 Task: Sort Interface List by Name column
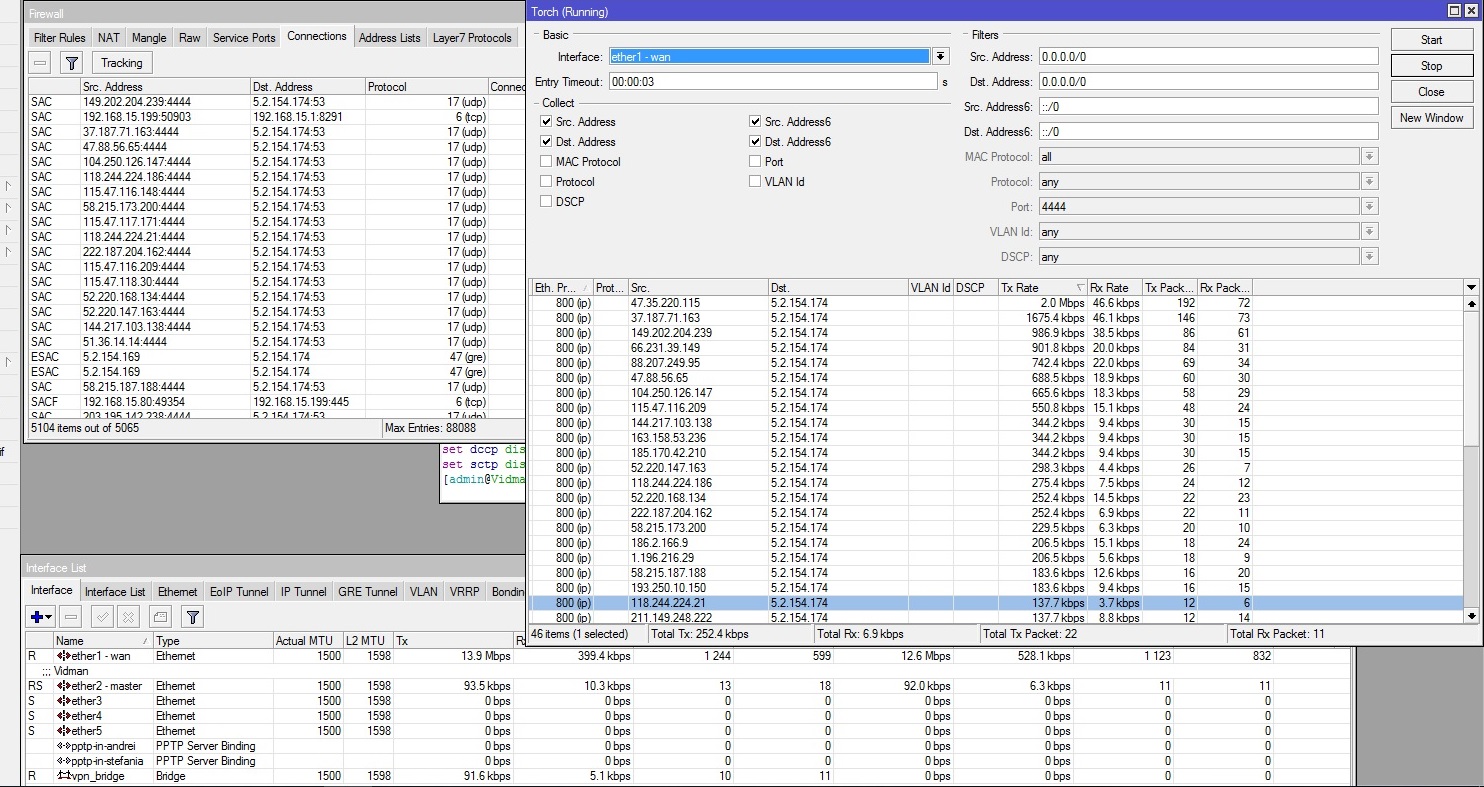pyautogui.click(x=102, y=641)
